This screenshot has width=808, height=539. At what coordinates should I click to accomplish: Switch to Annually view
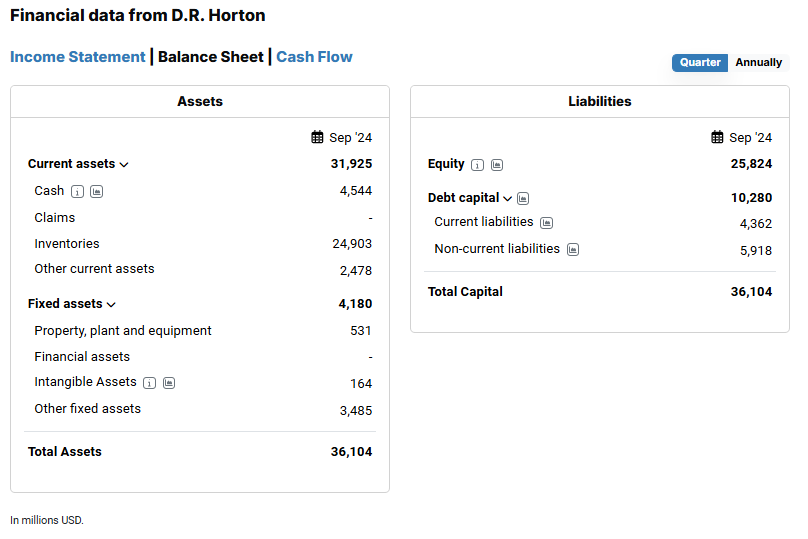coord(759,62)
